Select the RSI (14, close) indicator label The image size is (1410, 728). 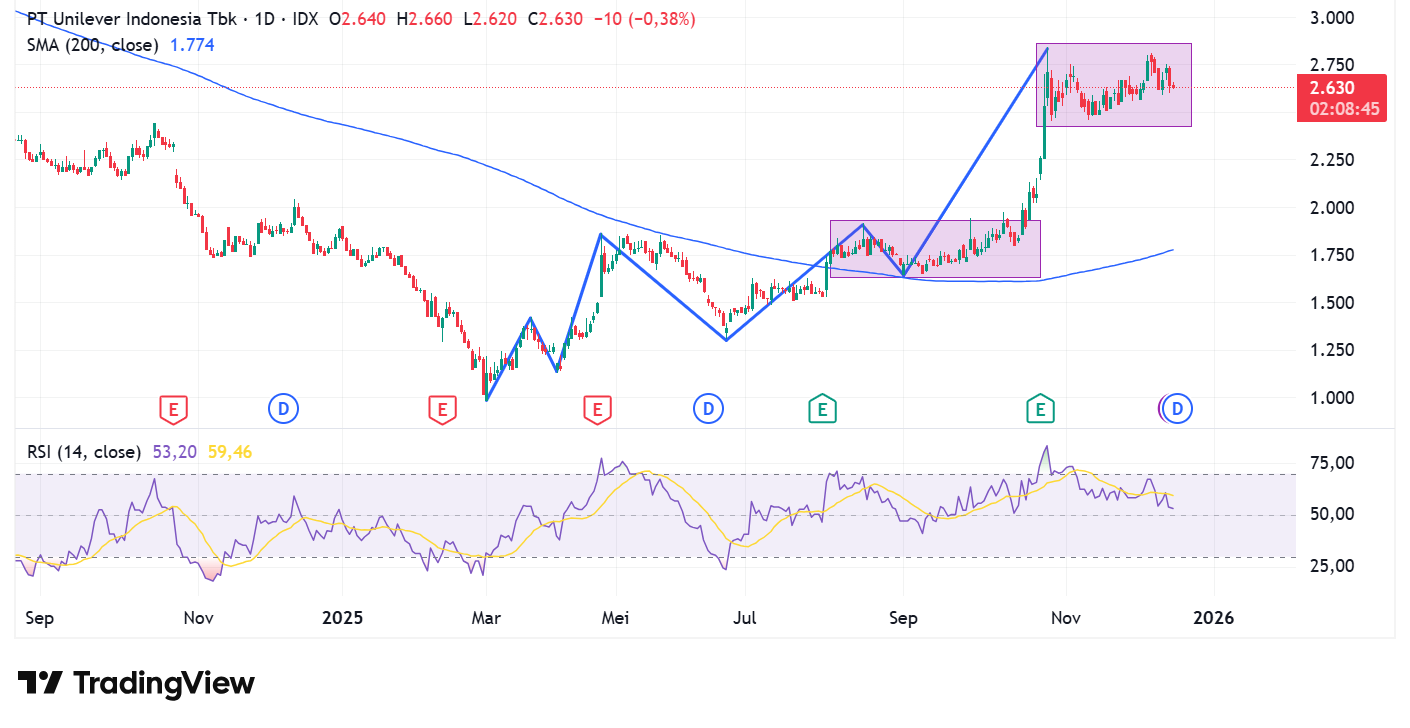pos(84,452)
